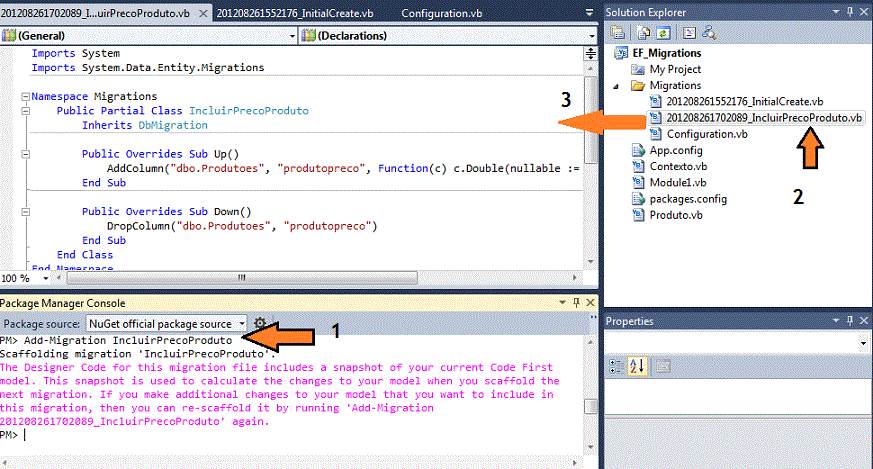The height and width of the screenshot is (469, 873).
Task: Pin the Solution Explorer panel
Action: [850, 12]
